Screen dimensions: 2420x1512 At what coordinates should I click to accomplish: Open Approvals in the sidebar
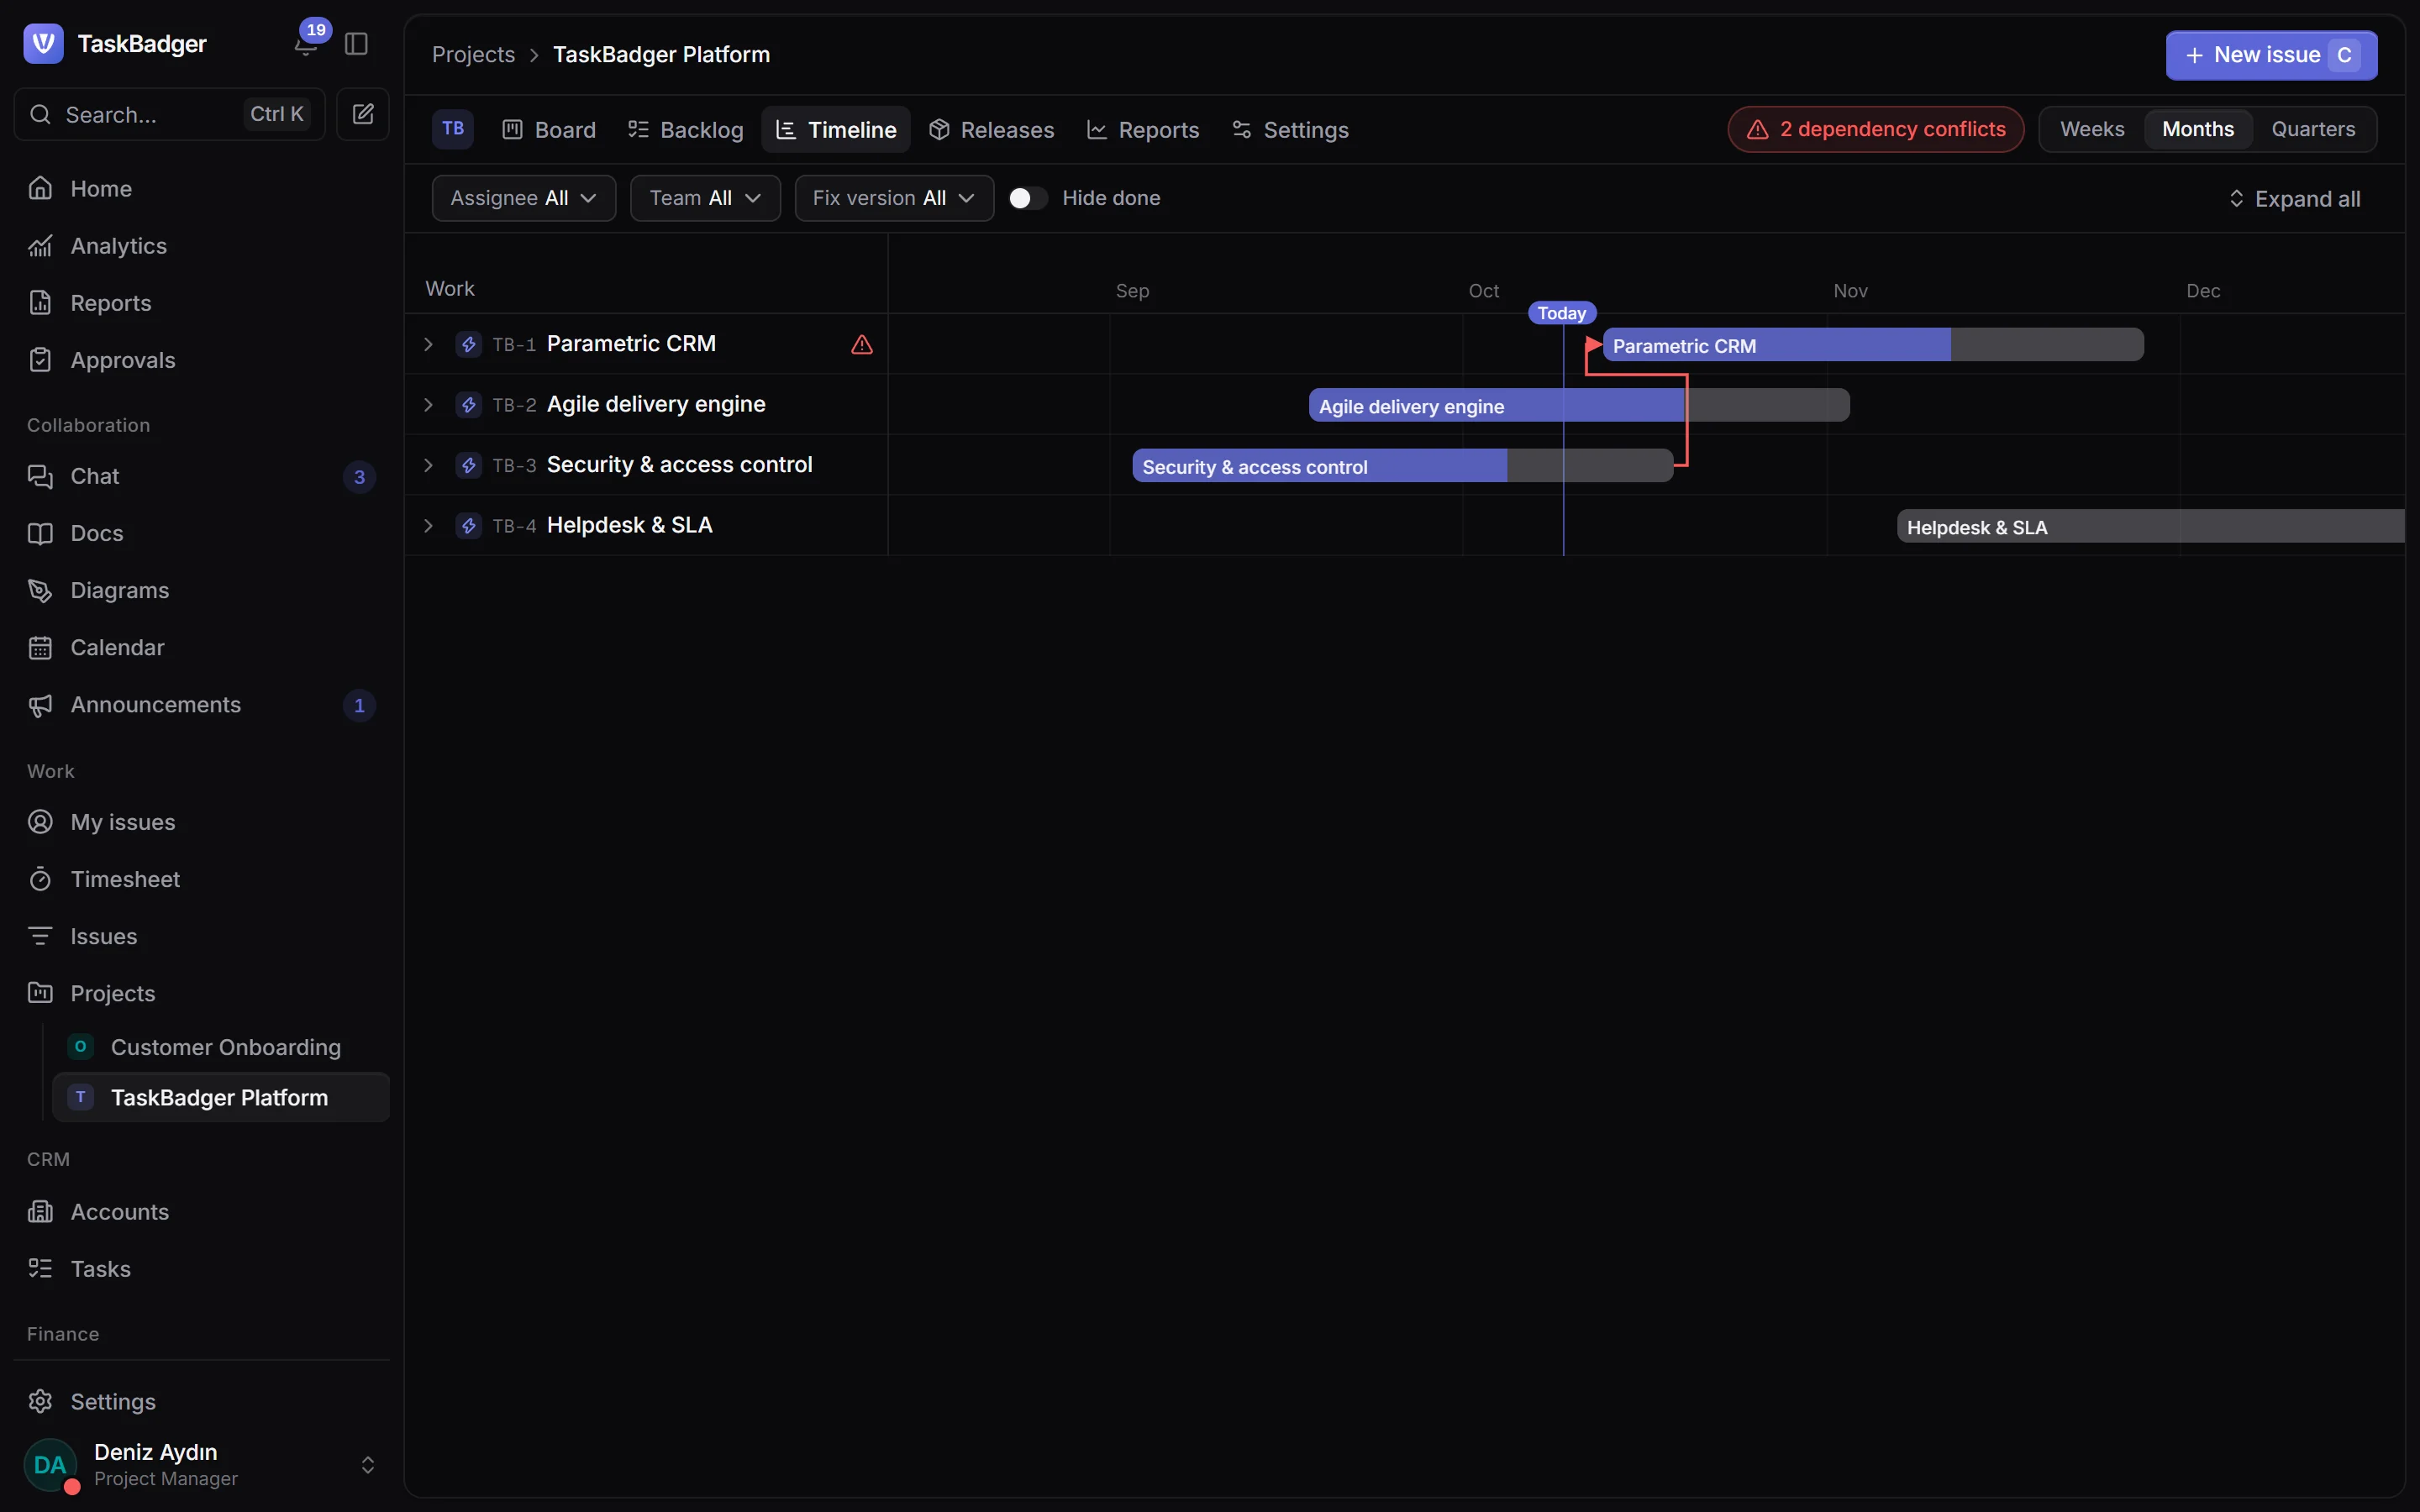click(x=201, y=360)
